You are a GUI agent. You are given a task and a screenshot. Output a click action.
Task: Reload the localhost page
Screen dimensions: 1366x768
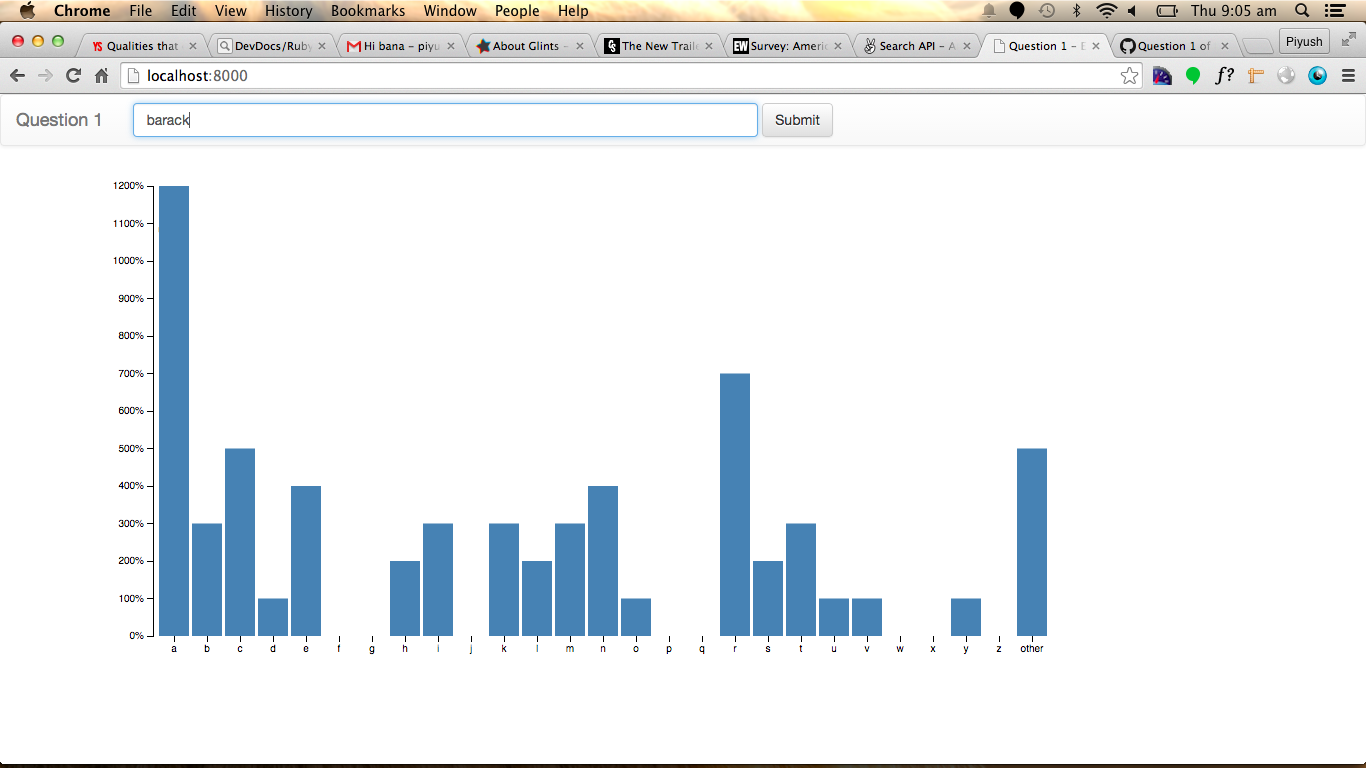click(x=73, y=76)
